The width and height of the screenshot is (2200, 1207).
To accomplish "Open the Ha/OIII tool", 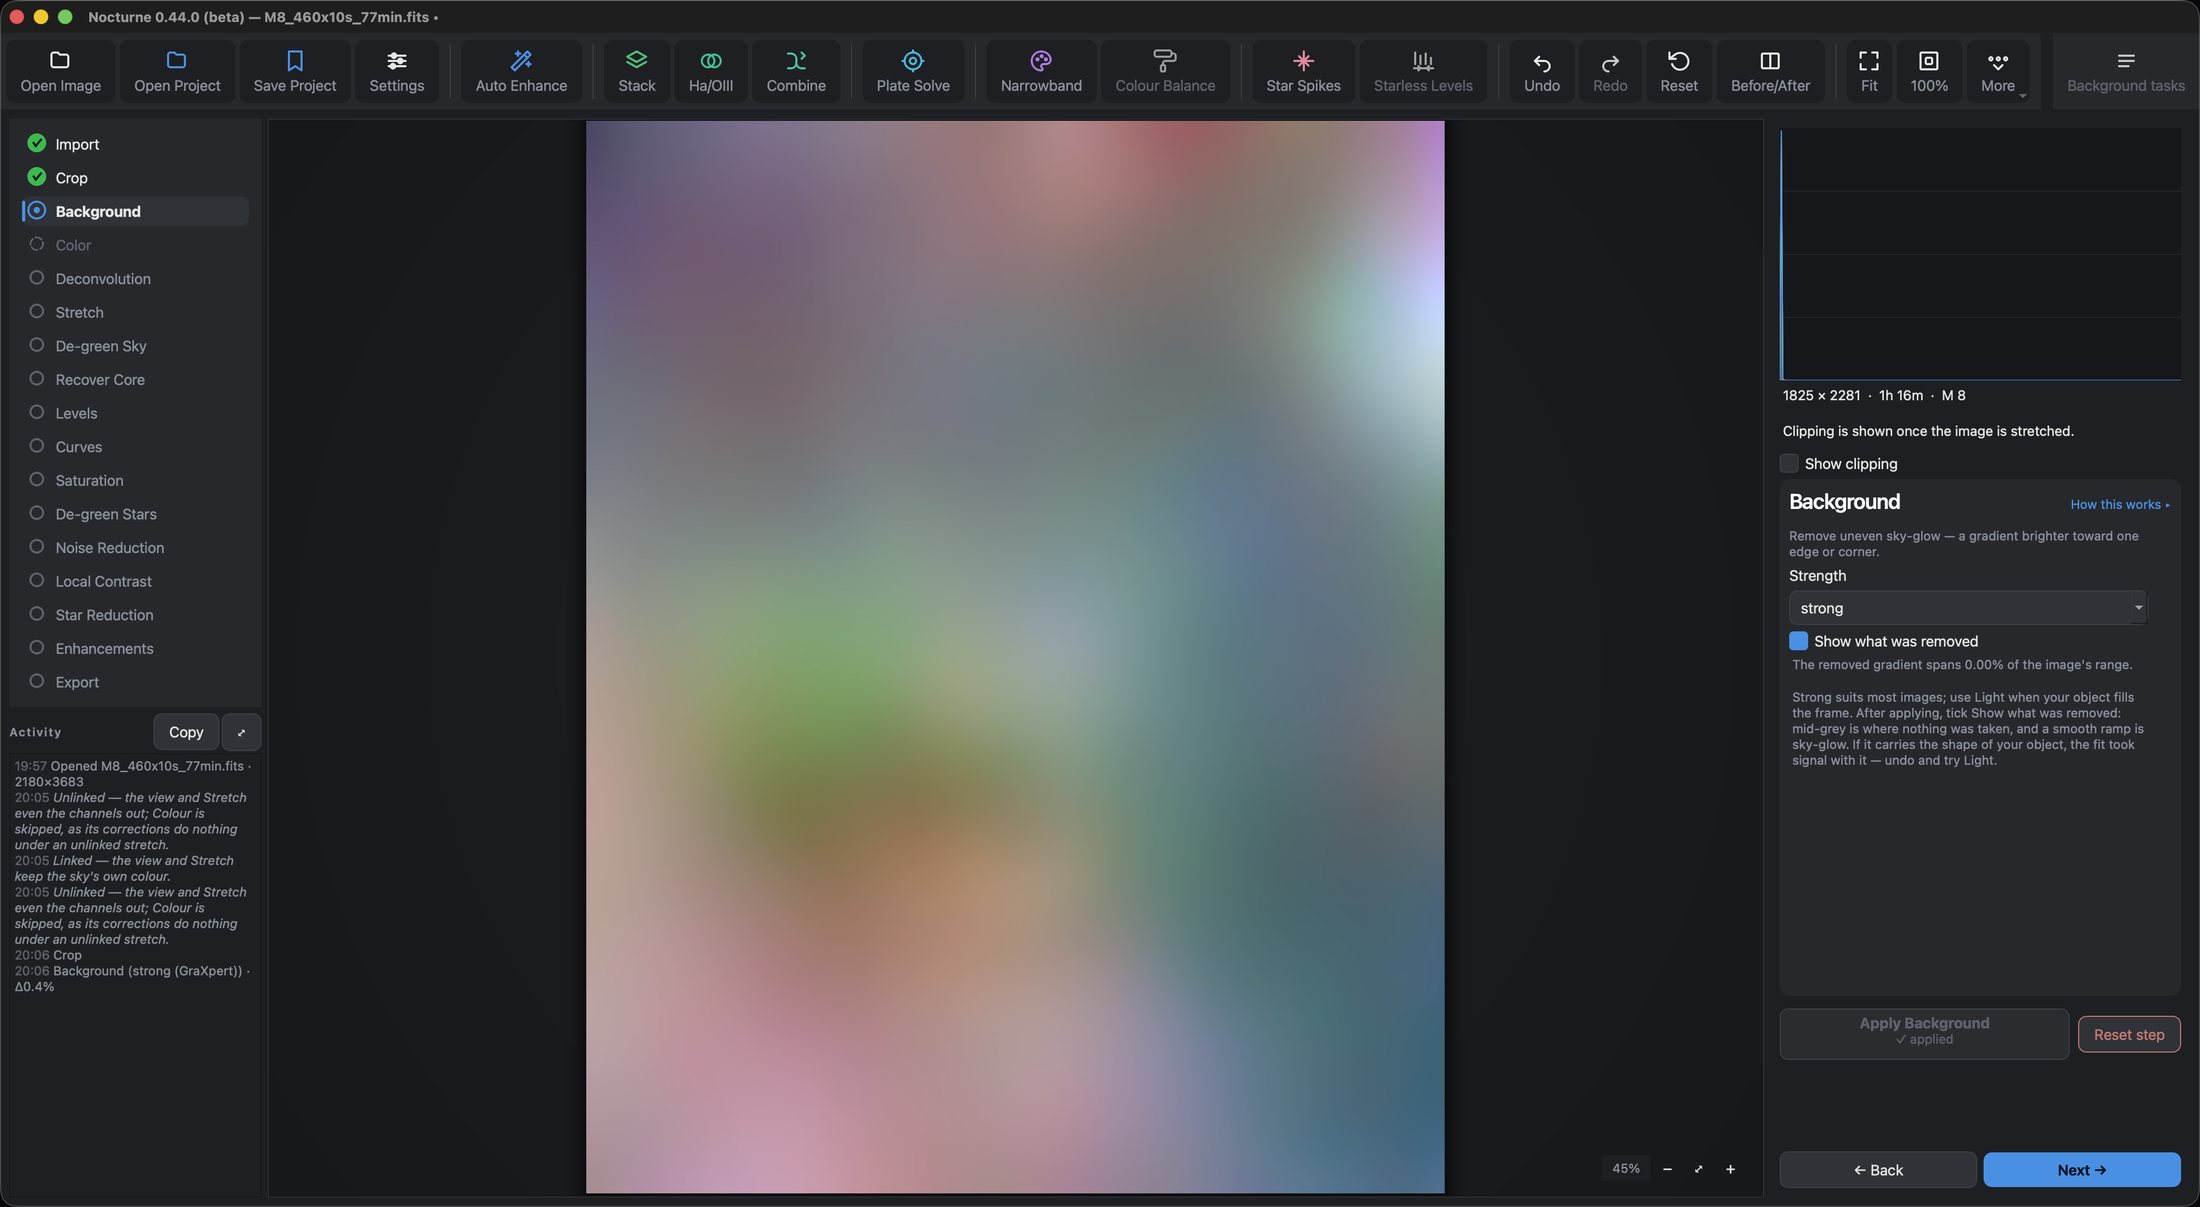I will tap(711, 71).
